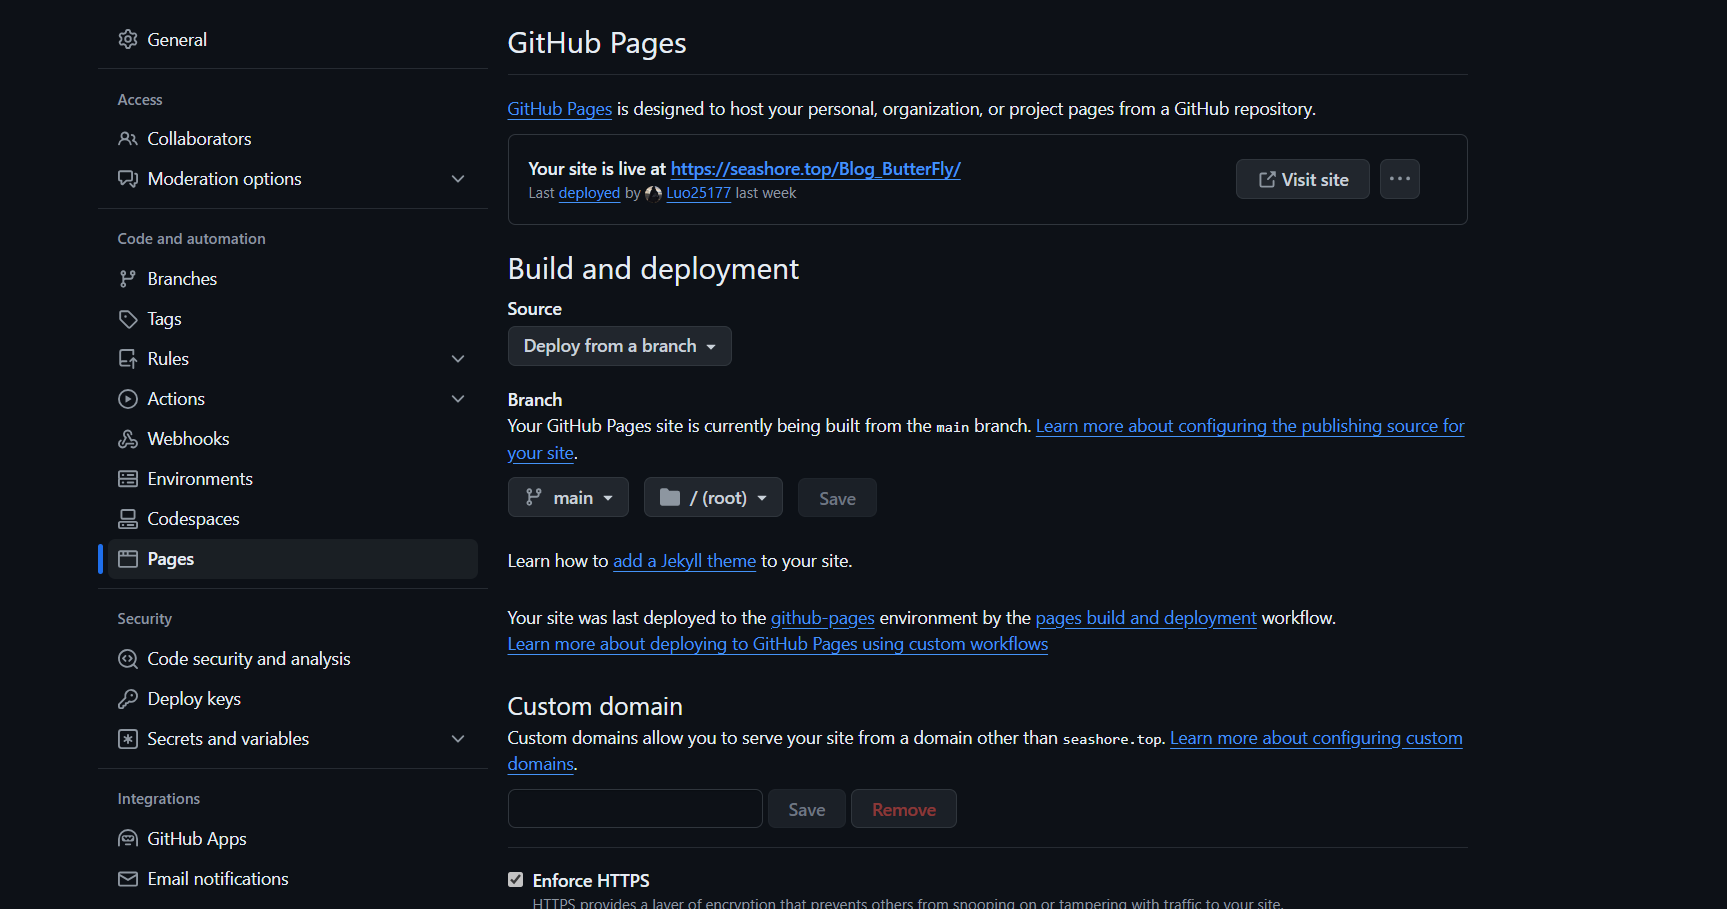Click the Codespaces icon
1727x909 pixels.
127,519
